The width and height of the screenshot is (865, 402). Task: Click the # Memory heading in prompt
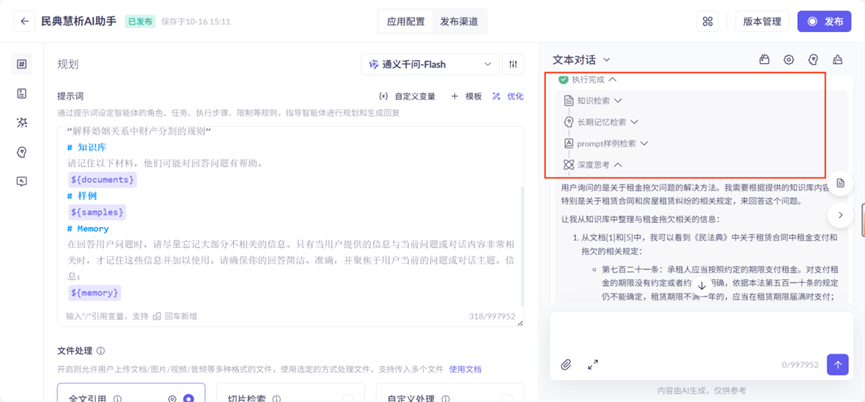click(x=88, y=228)
